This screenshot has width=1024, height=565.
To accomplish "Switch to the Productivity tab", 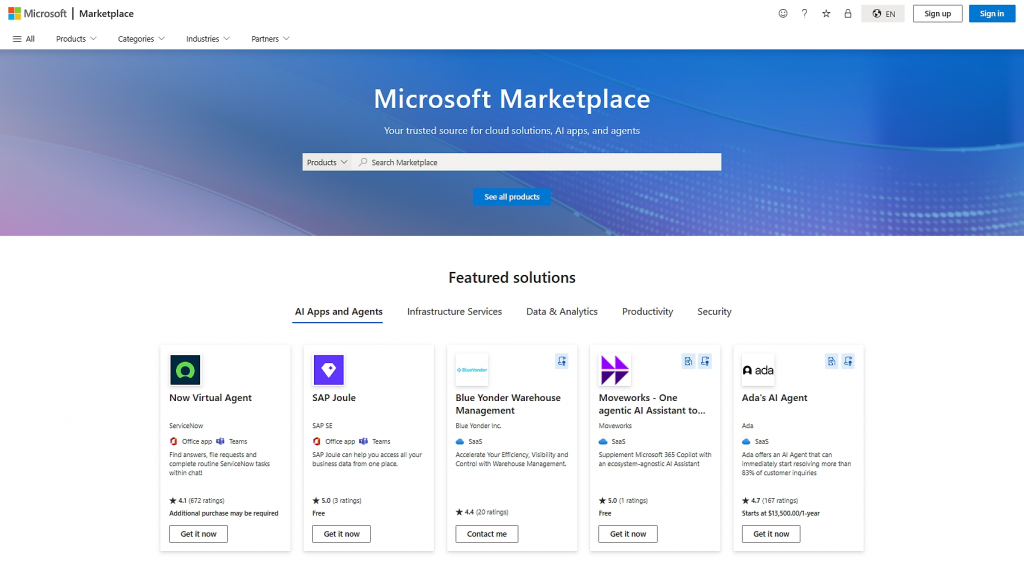I will tap(647, 312).
